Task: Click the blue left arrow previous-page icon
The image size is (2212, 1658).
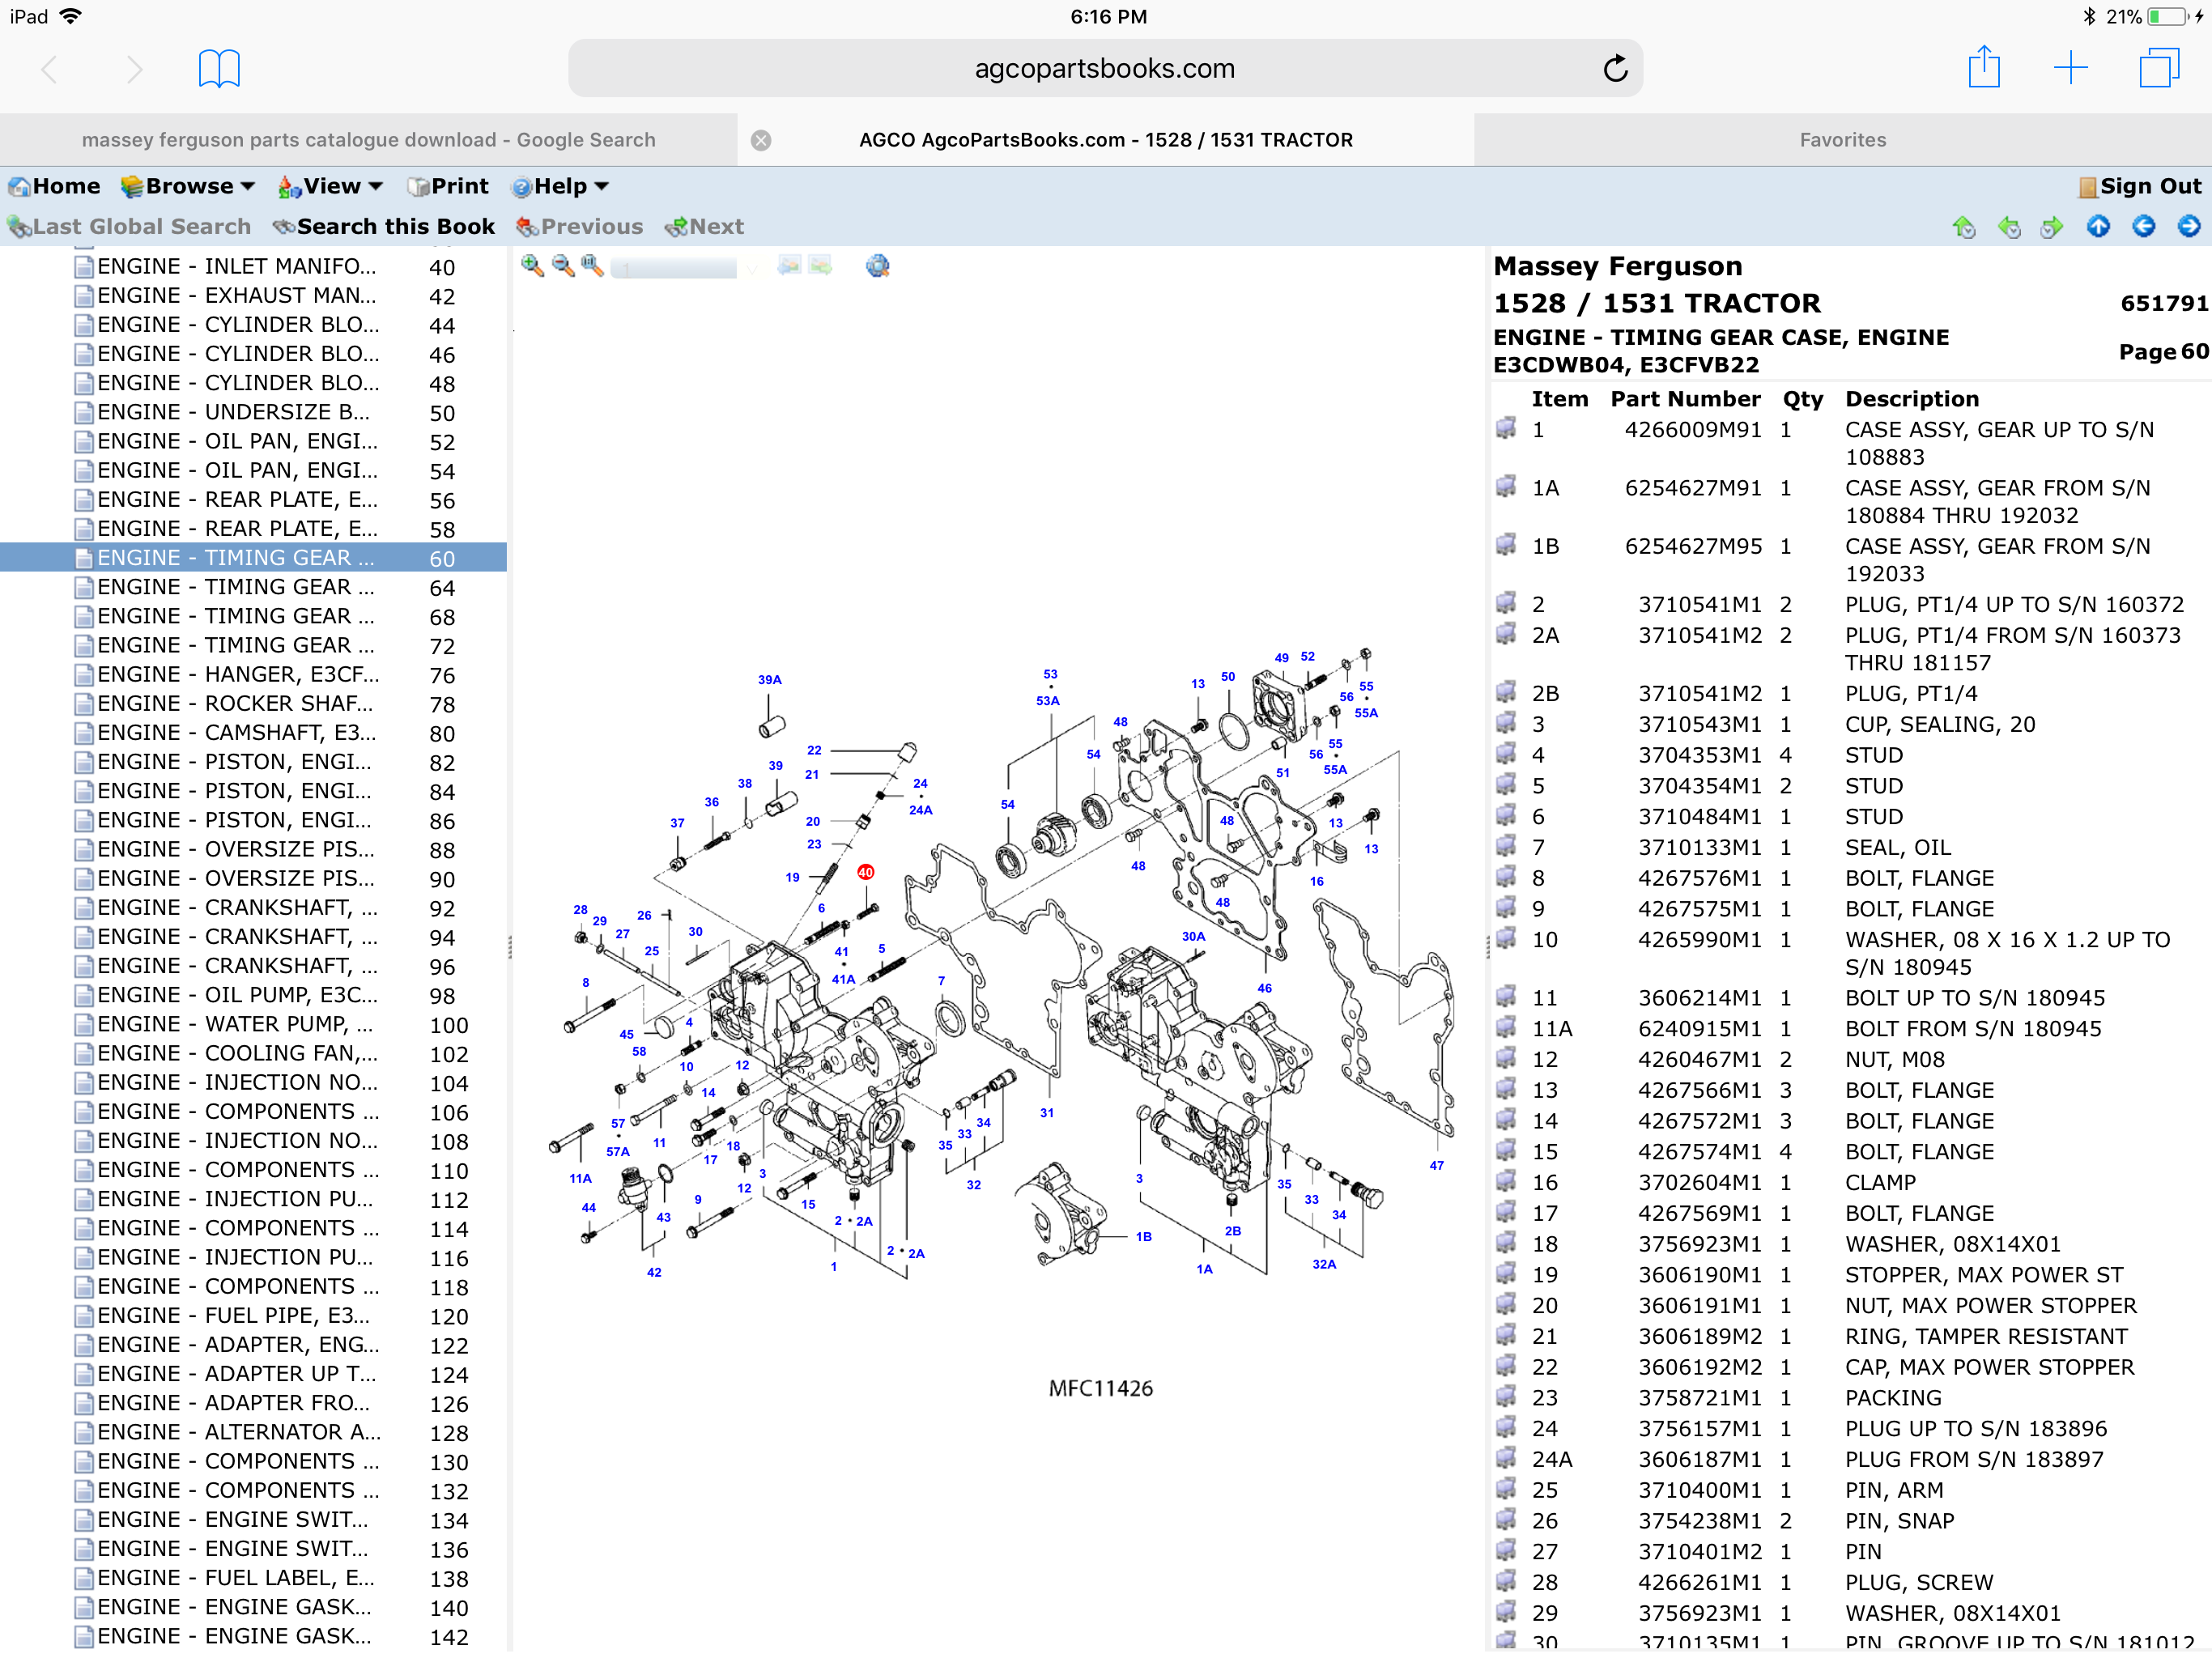Action: 2142,227
